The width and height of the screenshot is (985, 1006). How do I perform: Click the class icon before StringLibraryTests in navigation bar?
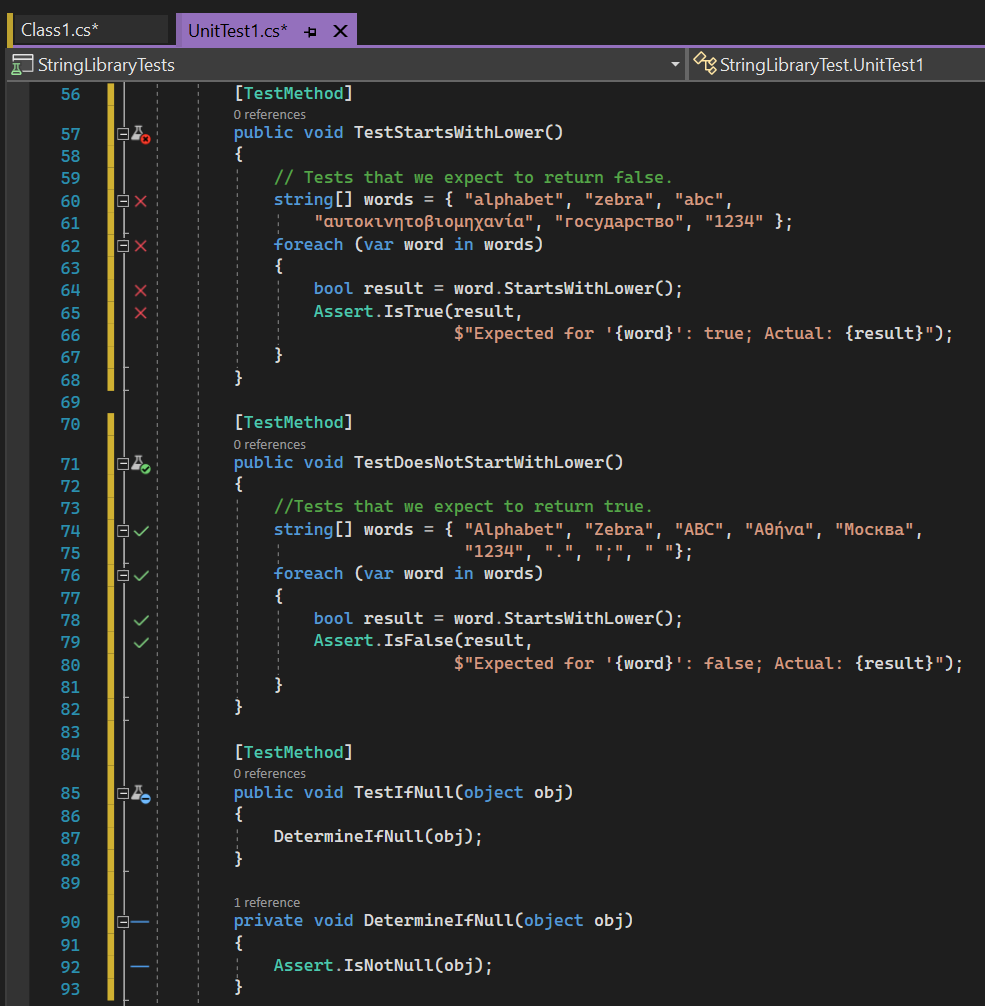pyautogui.click(x=19, y=64)
